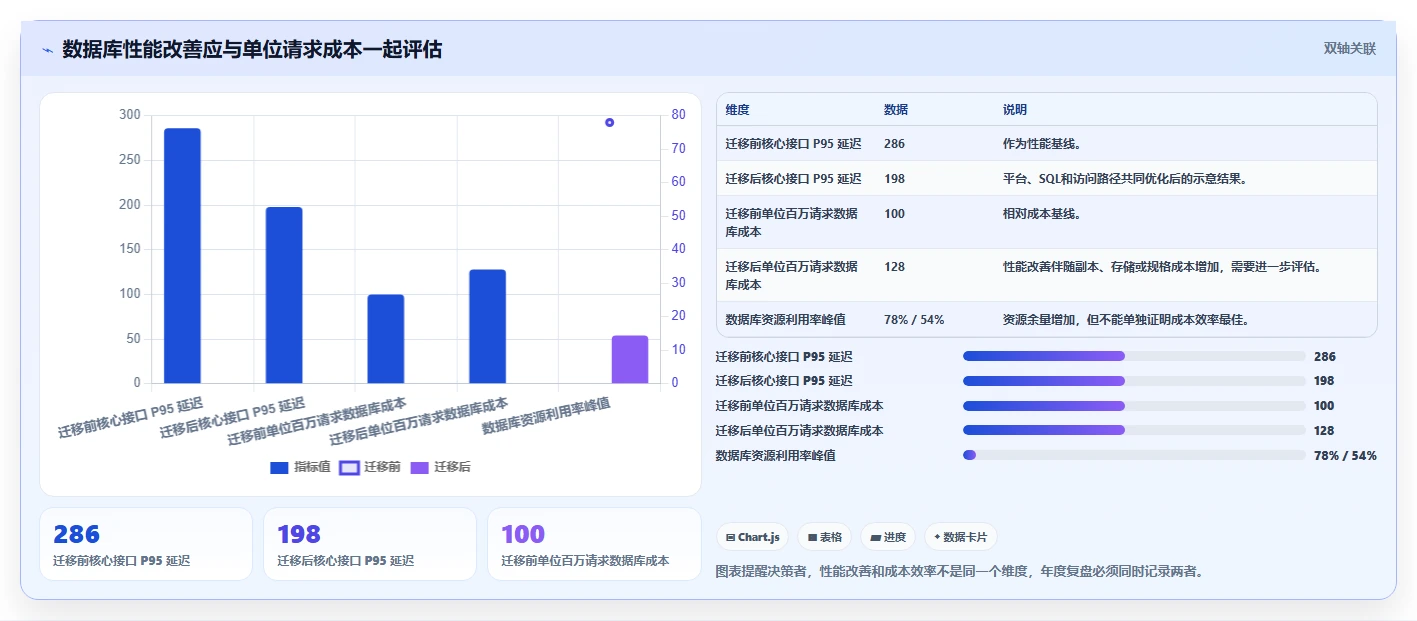Toggle the 迁移前 legend item
Viewport: 1417px width, 621px height.
coord(370,467)
